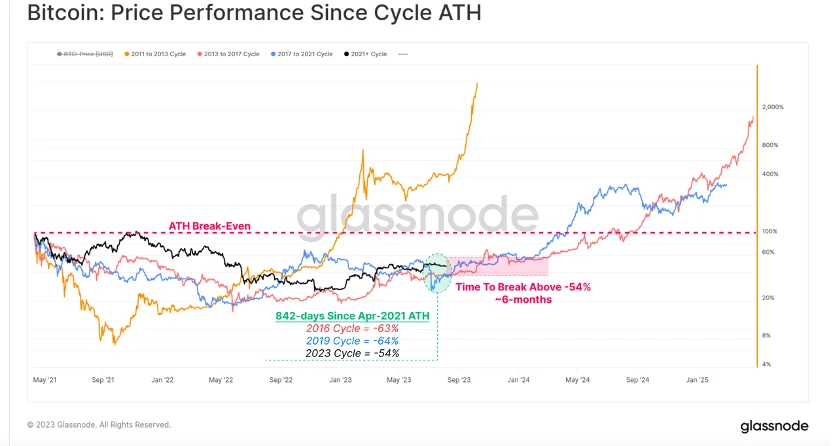Click the black 2023 Cycle = -54% text
Viewport: 832px width, 446px height.
click(351, 353)
